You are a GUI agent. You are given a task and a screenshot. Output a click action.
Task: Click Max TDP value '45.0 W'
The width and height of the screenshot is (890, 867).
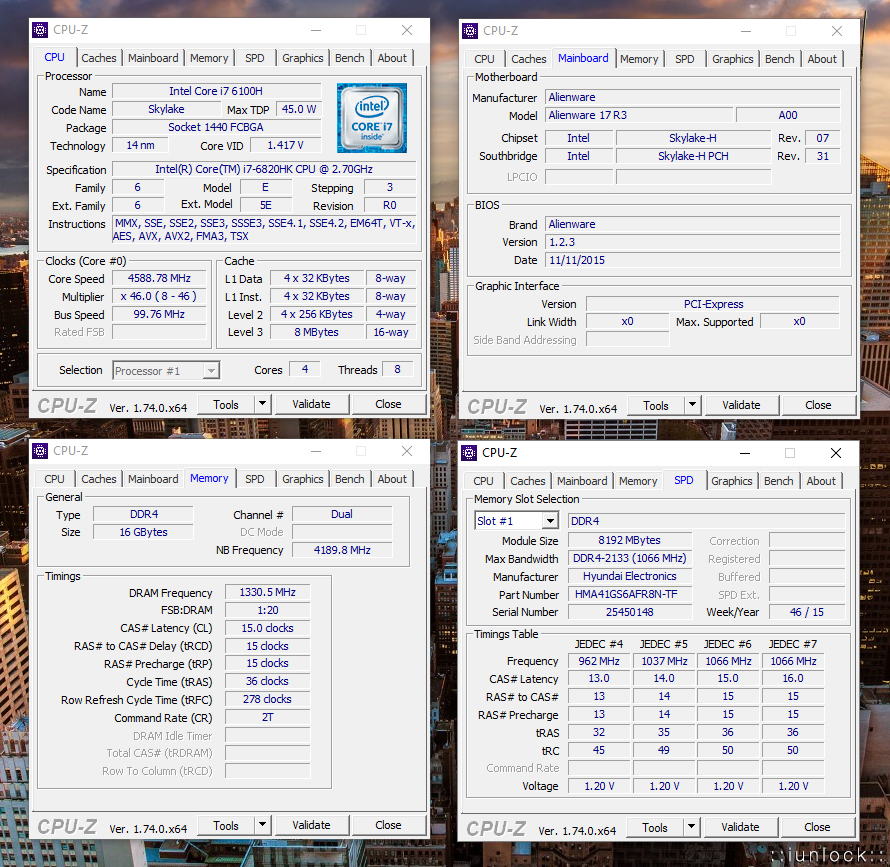point(299,109)
